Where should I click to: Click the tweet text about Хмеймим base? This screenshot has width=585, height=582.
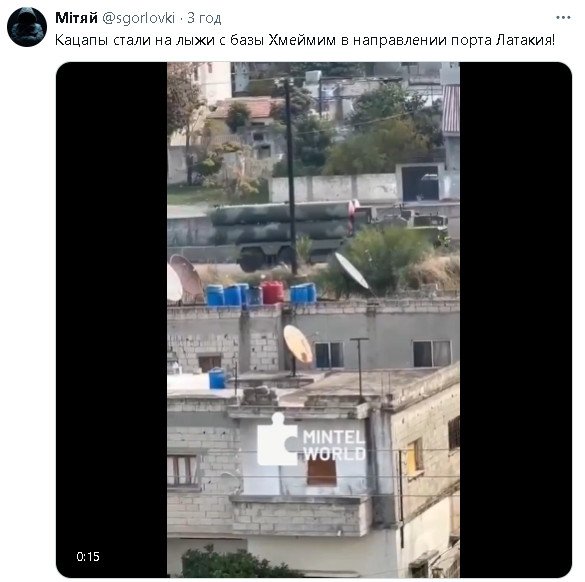(305, 40)
